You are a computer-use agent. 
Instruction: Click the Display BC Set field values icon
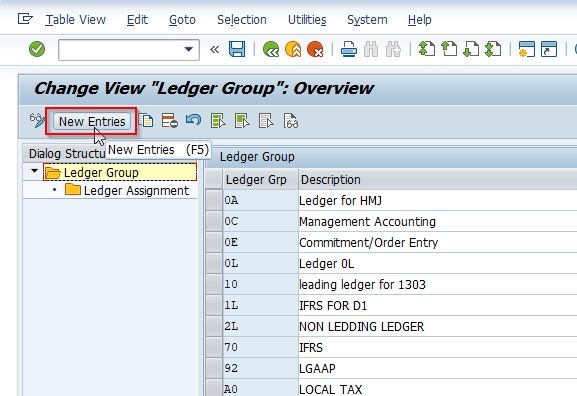point(291,121)
